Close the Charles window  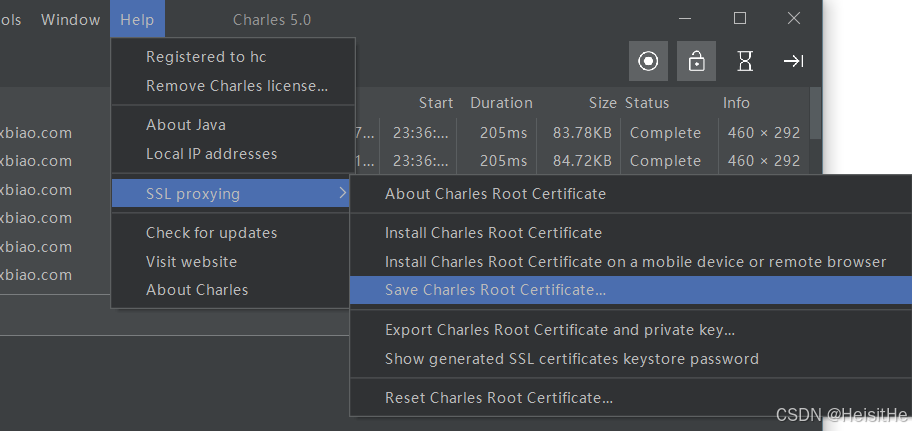click(x=794, y=19)
